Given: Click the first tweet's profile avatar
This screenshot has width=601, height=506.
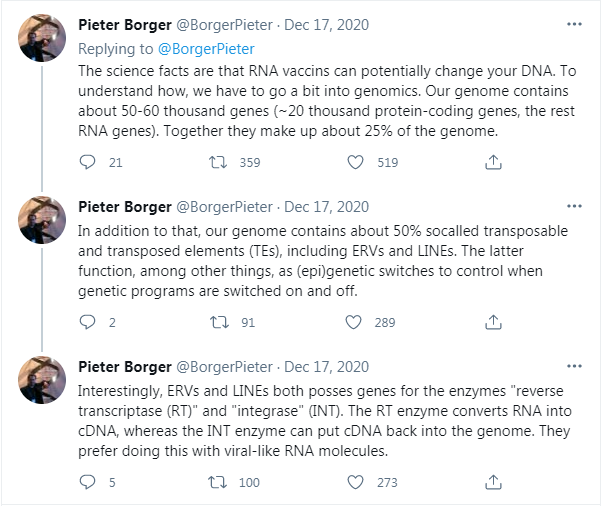Looking at the screenshot, I should pos(42,39).
